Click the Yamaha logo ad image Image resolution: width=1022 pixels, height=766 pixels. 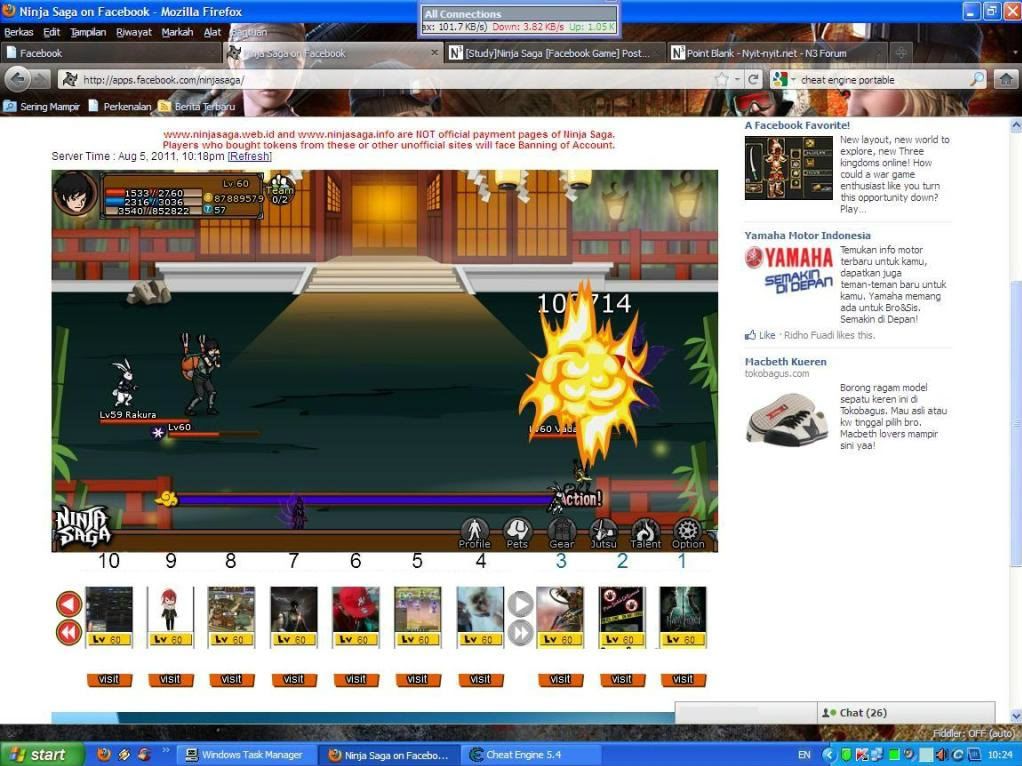[x=789, y=270]
